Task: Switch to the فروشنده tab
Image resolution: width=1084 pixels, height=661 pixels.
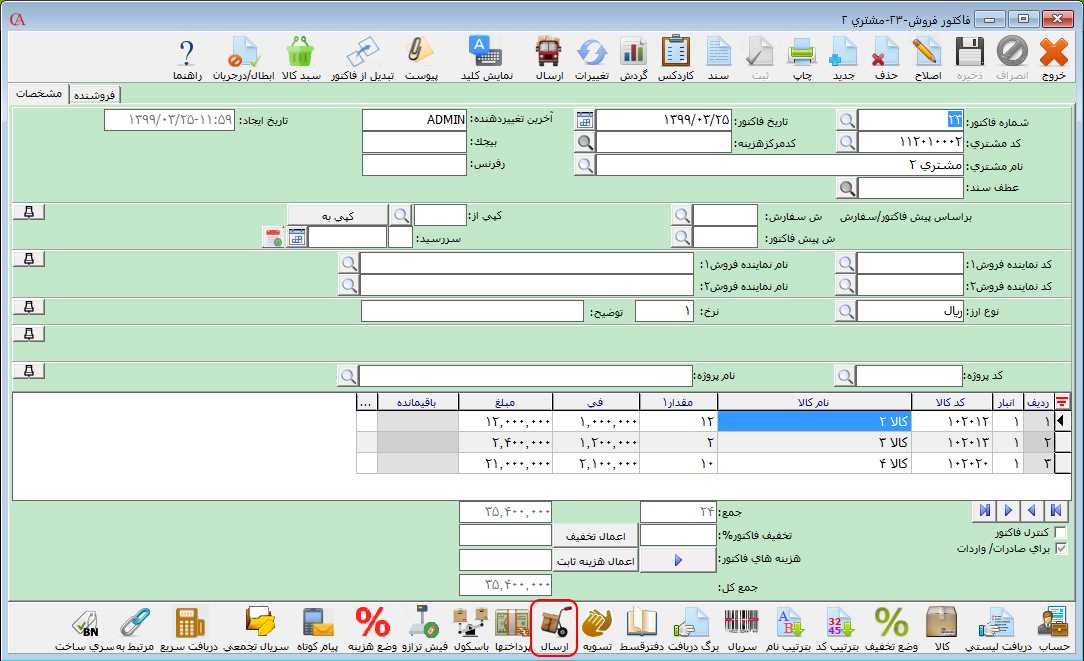Action: 94,94
